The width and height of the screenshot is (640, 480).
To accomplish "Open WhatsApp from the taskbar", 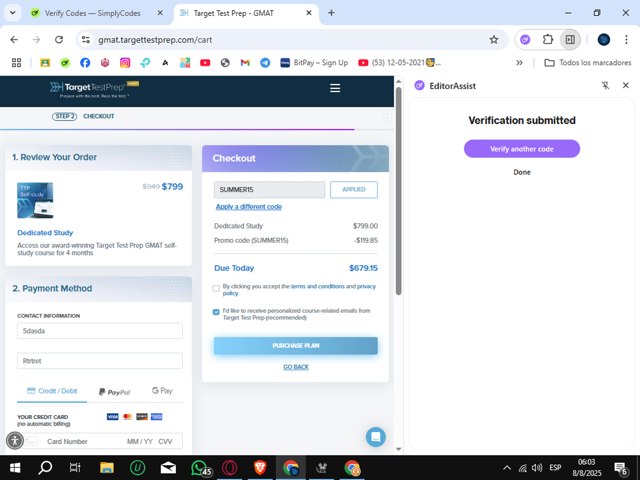I will (x=200, y=468).
